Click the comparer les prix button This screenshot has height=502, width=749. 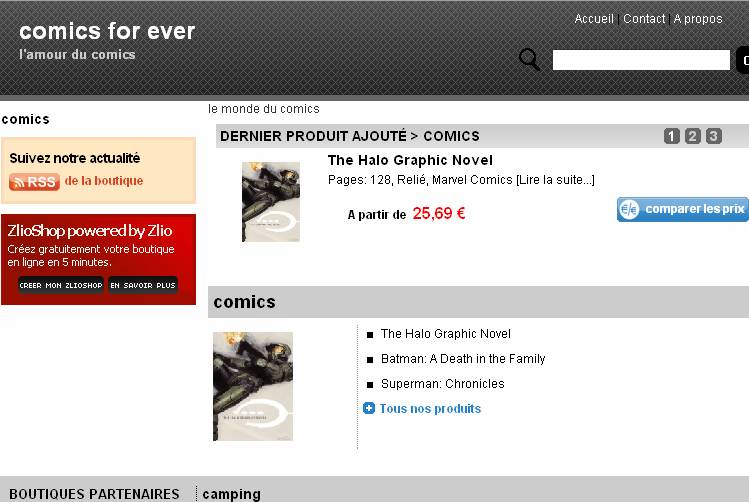tap(683, 209)
